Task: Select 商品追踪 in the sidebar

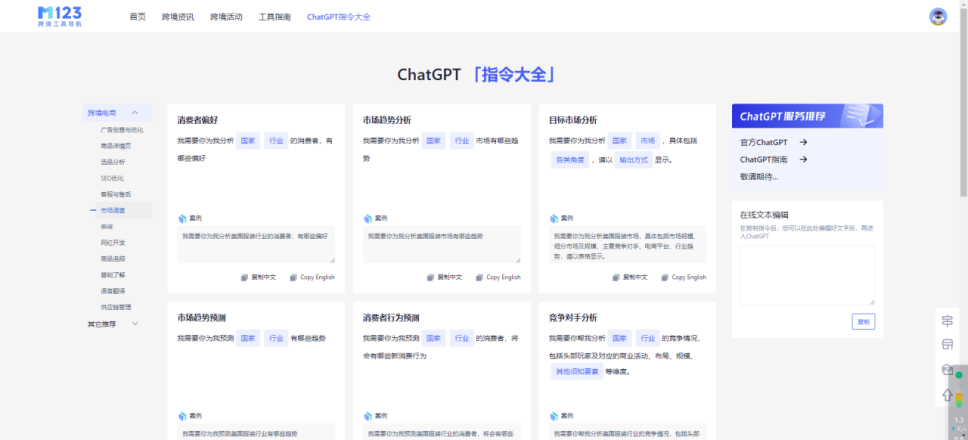Action: [x=112, y=259]
